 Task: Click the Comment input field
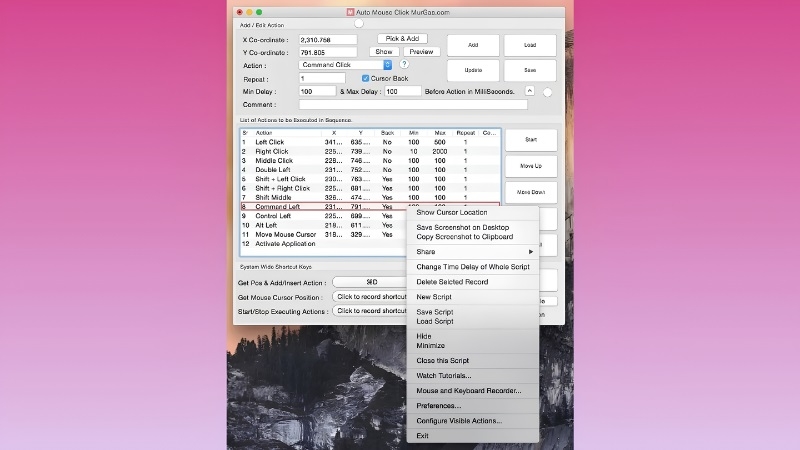413,105
